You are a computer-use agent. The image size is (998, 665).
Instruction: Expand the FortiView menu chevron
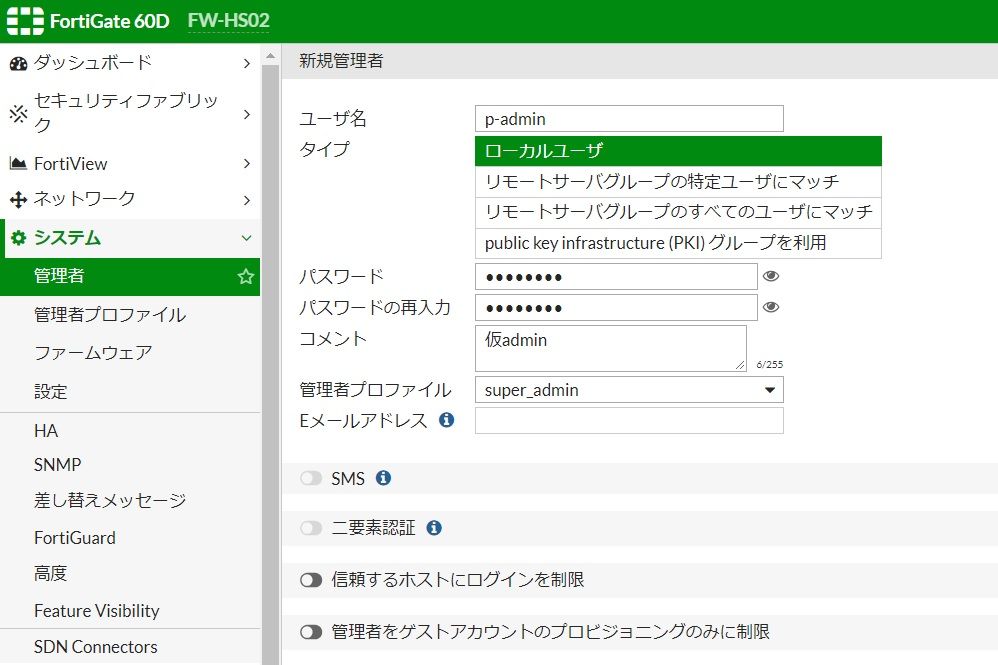[x=247, y=164]
